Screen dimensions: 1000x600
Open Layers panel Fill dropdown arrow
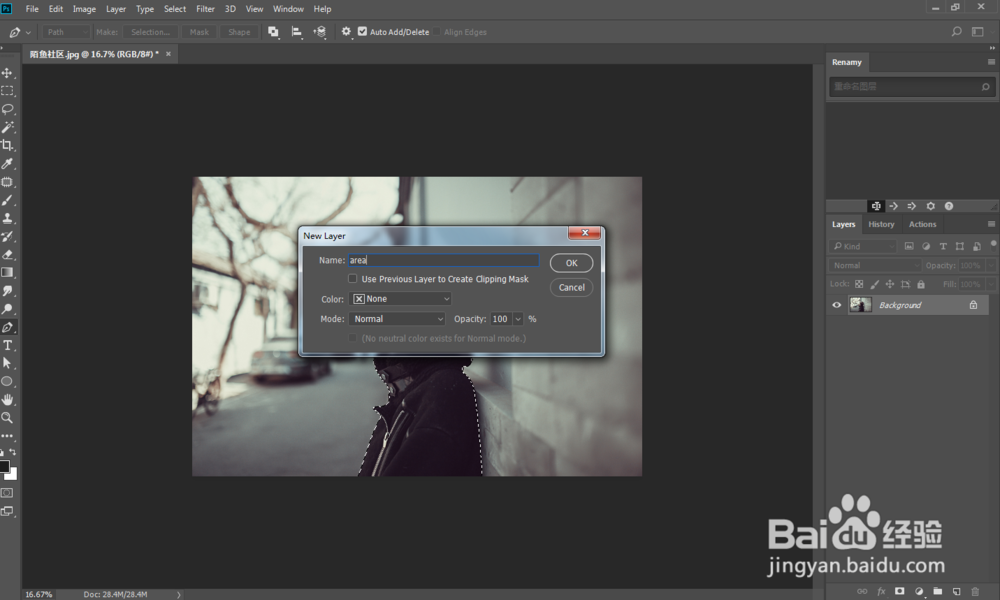[992, 284]
